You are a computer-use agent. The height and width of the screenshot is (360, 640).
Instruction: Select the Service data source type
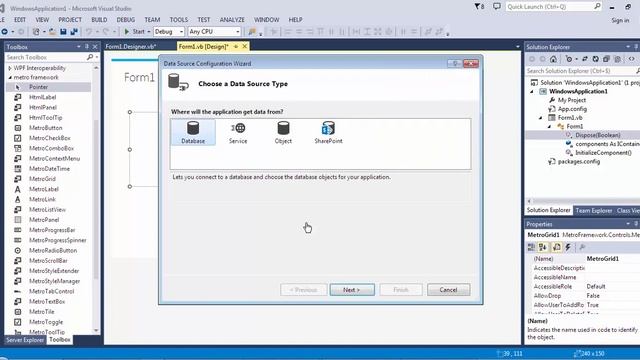(238, 132)
